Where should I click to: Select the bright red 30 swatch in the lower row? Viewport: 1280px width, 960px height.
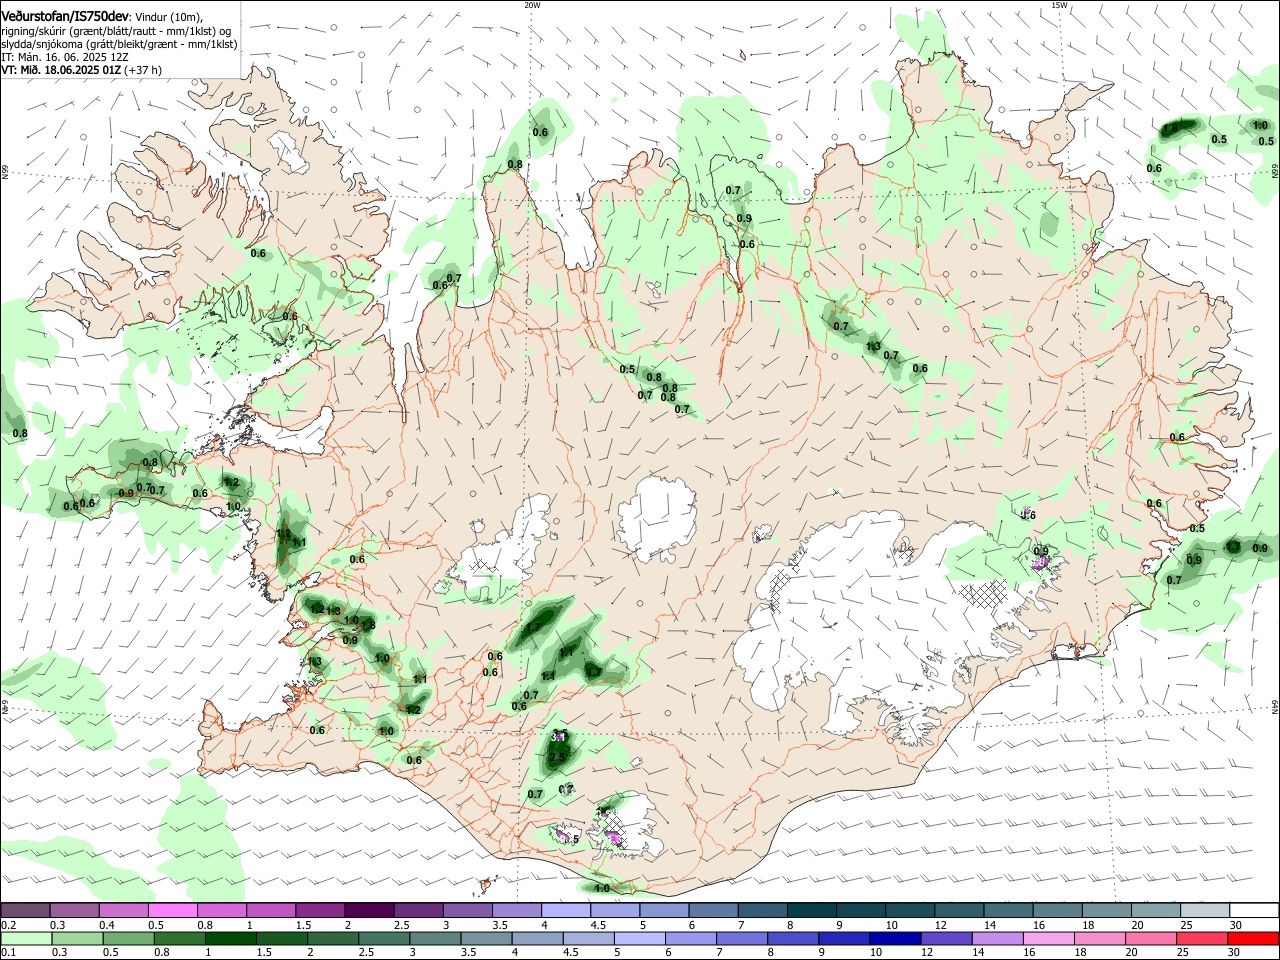tap(1253, 938)
